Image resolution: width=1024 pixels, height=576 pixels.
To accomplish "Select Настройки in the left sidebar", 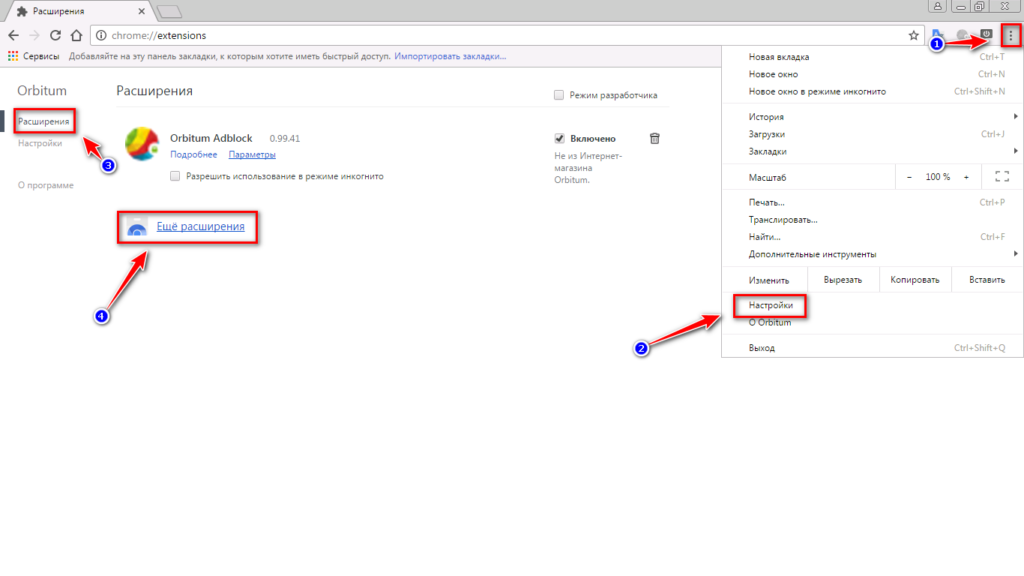I will coord(40,143).
